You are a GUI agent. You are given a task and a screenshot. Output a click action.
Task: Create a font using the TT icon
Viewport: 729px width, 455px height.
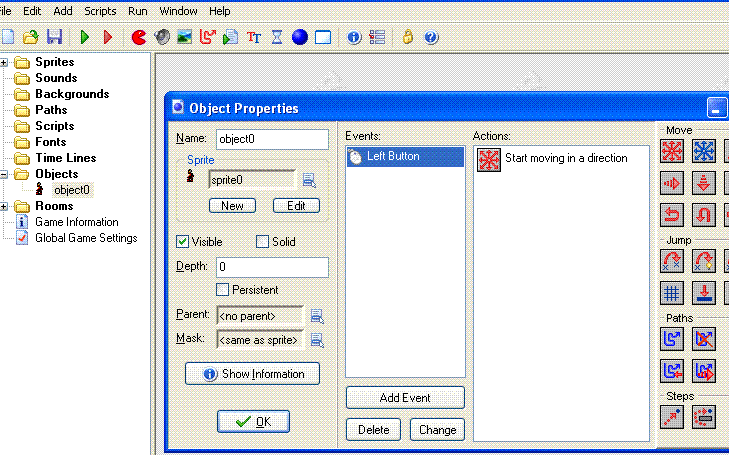(x=254, y=37)
